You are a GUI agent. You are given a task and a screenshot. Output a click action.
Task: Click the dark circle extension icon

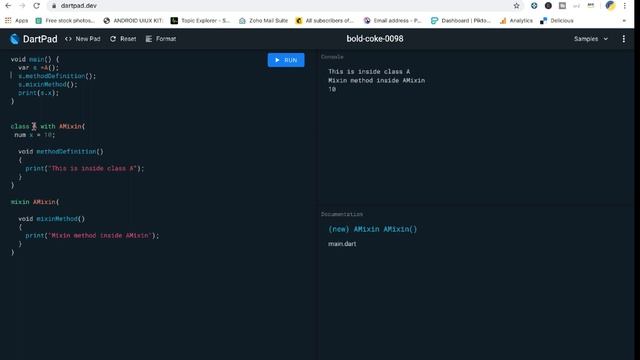(x=548, y=6)
